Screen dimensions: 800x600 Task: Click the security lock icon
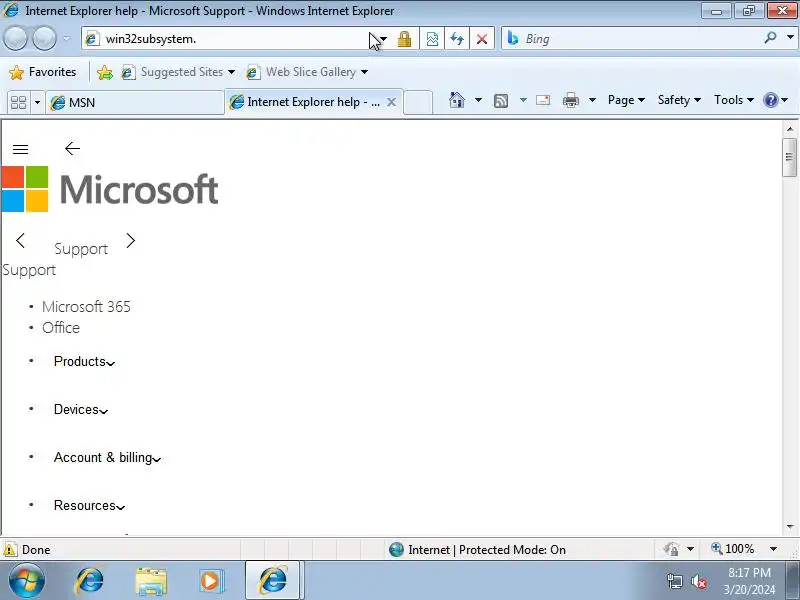[x=405, y=39]
